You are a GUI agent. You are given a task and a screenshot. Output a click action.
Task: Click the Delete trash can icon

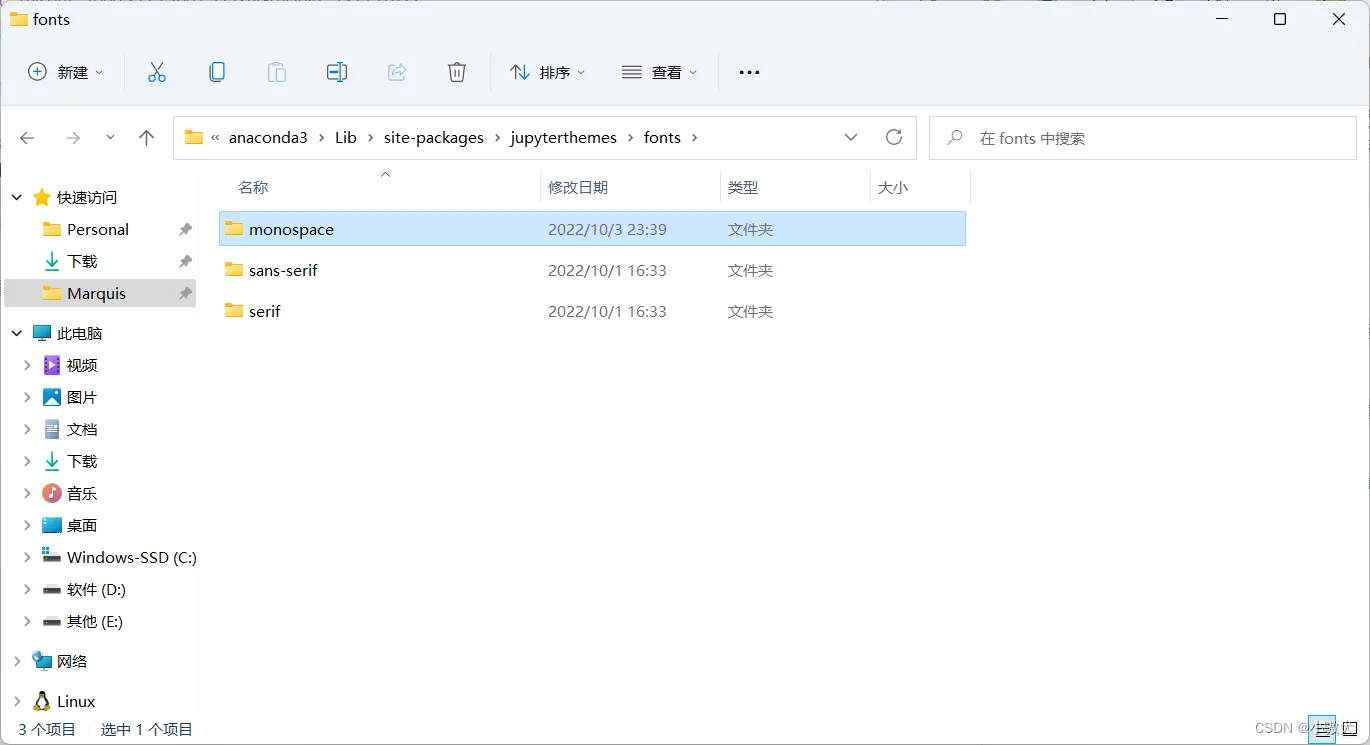tap(457, 72)
